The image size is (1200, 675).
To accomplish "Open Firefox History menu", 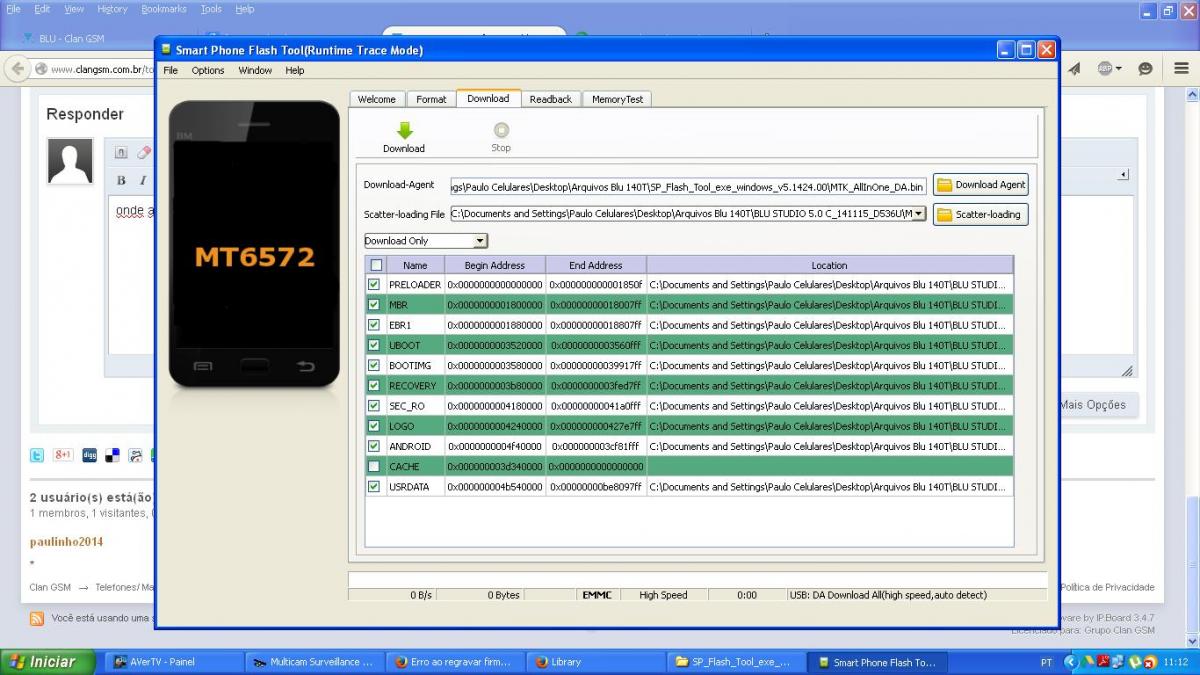I will click(x=112, y=9).
